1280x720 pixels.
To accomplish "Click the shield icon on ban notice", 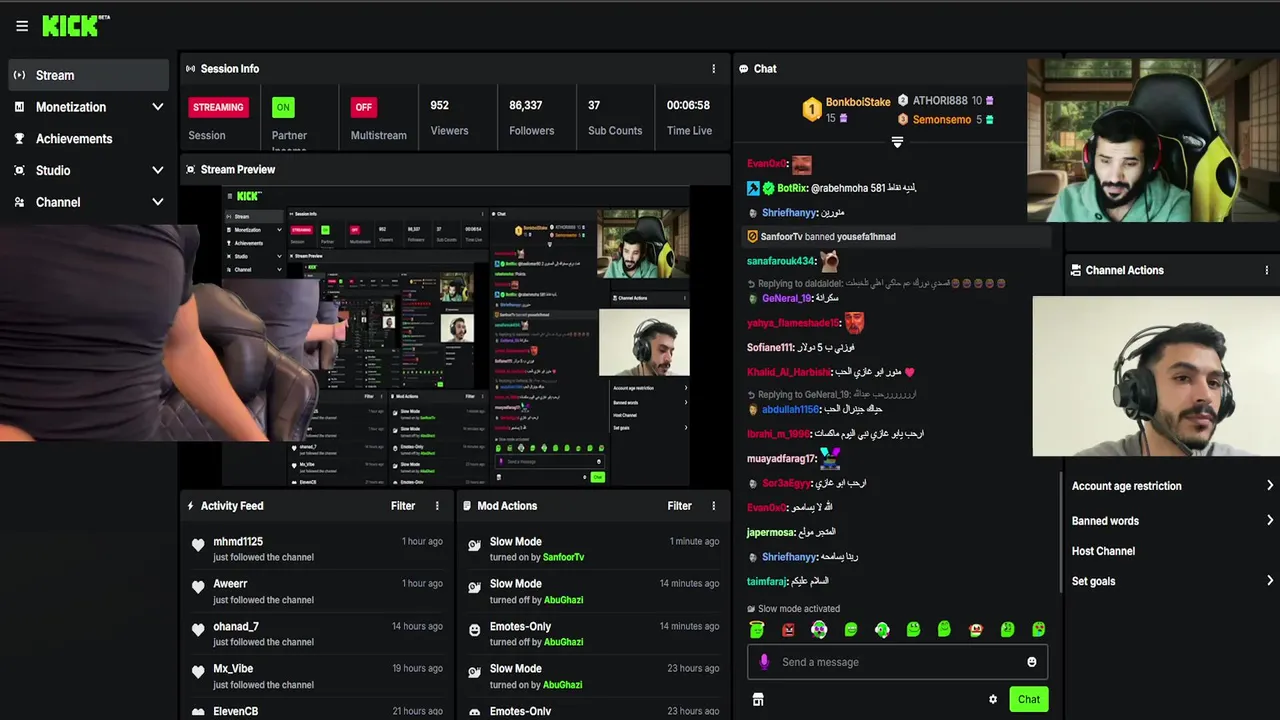I will point(753,237).
